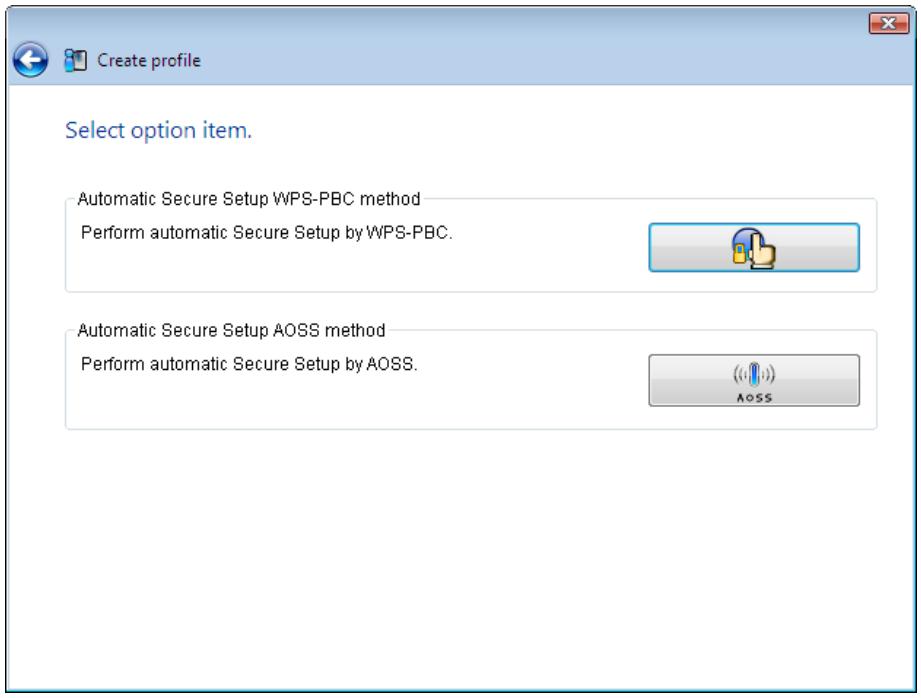This screenshot has width=921, height=698.
Task: Click the small padlock on WPS-PBC icon
Action: click(740, 253)
